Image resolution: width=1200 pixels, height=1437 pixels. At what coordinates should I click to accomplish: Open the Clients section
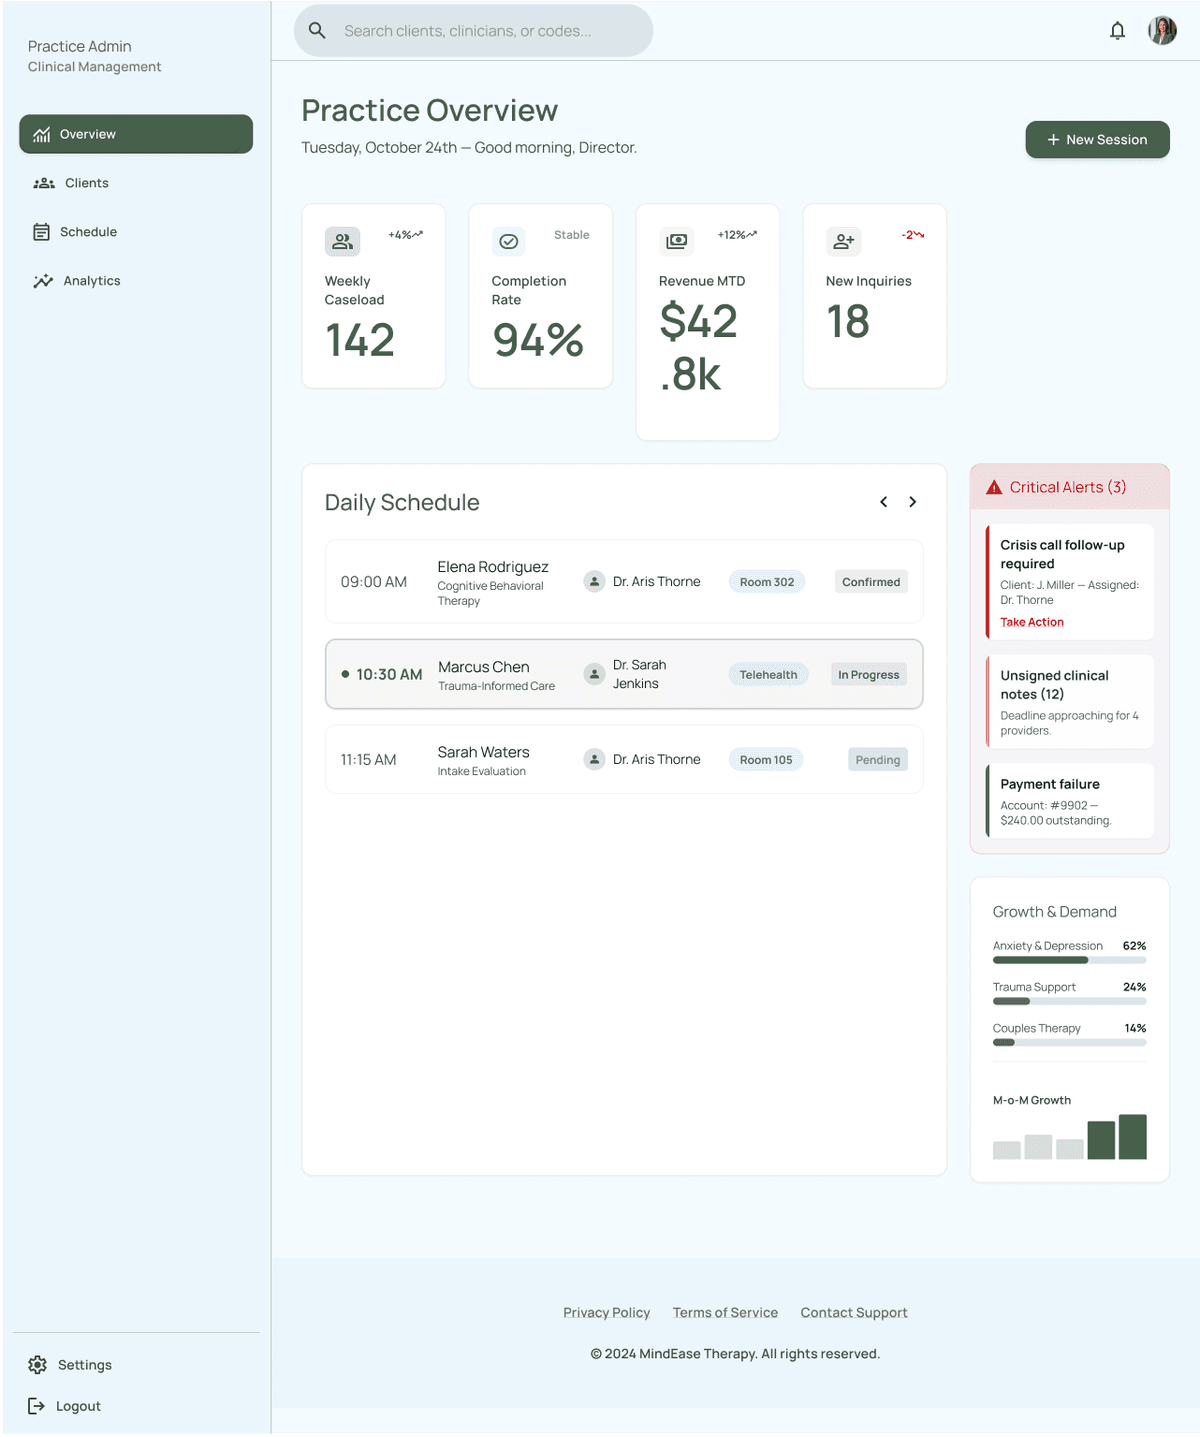[136, 183]
